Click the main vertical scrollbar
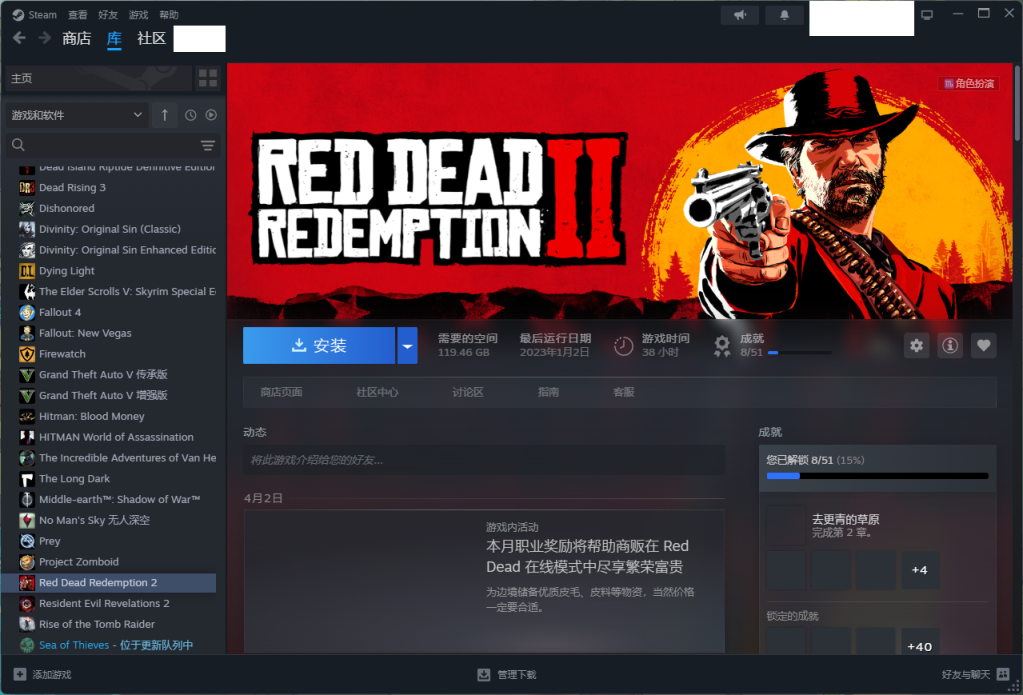Screen dimensions: 1023x695 point(1017,102)
